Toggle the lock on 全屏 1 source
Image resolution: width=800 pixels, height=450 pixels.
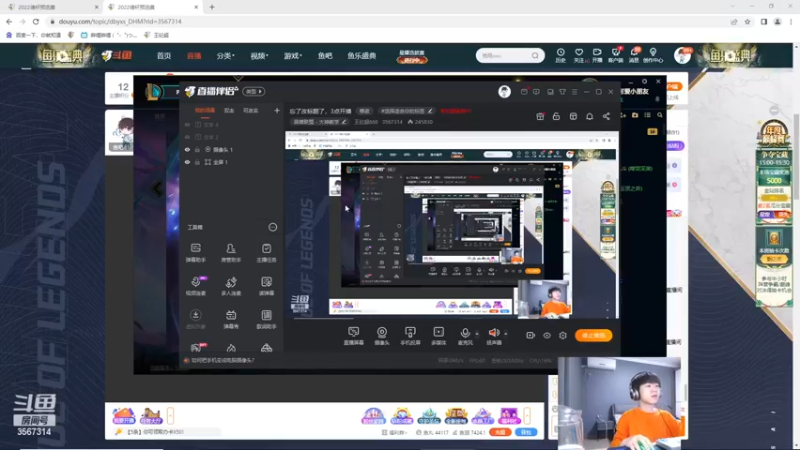[x=197, y=162]
